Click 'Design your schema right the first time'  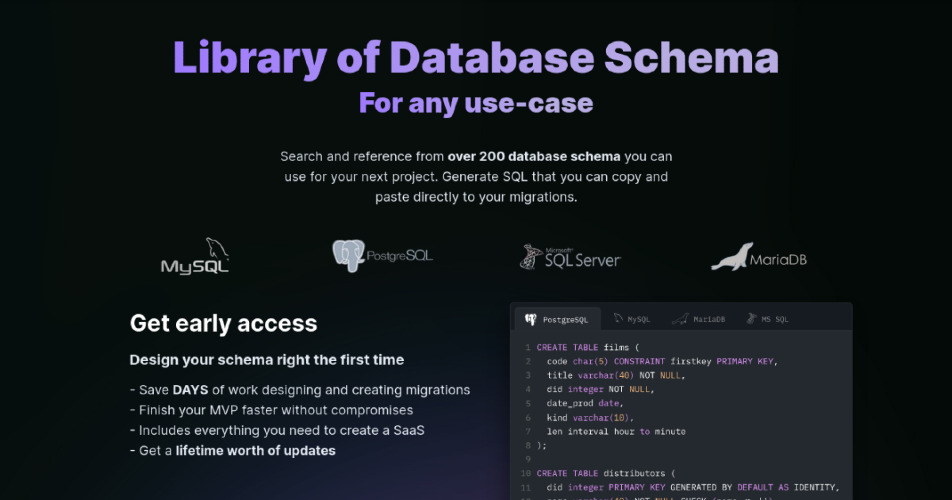(x=267, y=360)
